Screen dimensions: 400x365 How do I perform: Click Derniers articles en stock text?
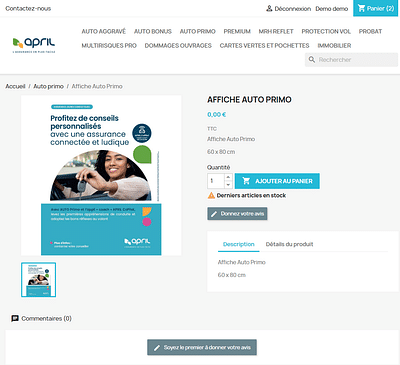click(x=251, y=195)
